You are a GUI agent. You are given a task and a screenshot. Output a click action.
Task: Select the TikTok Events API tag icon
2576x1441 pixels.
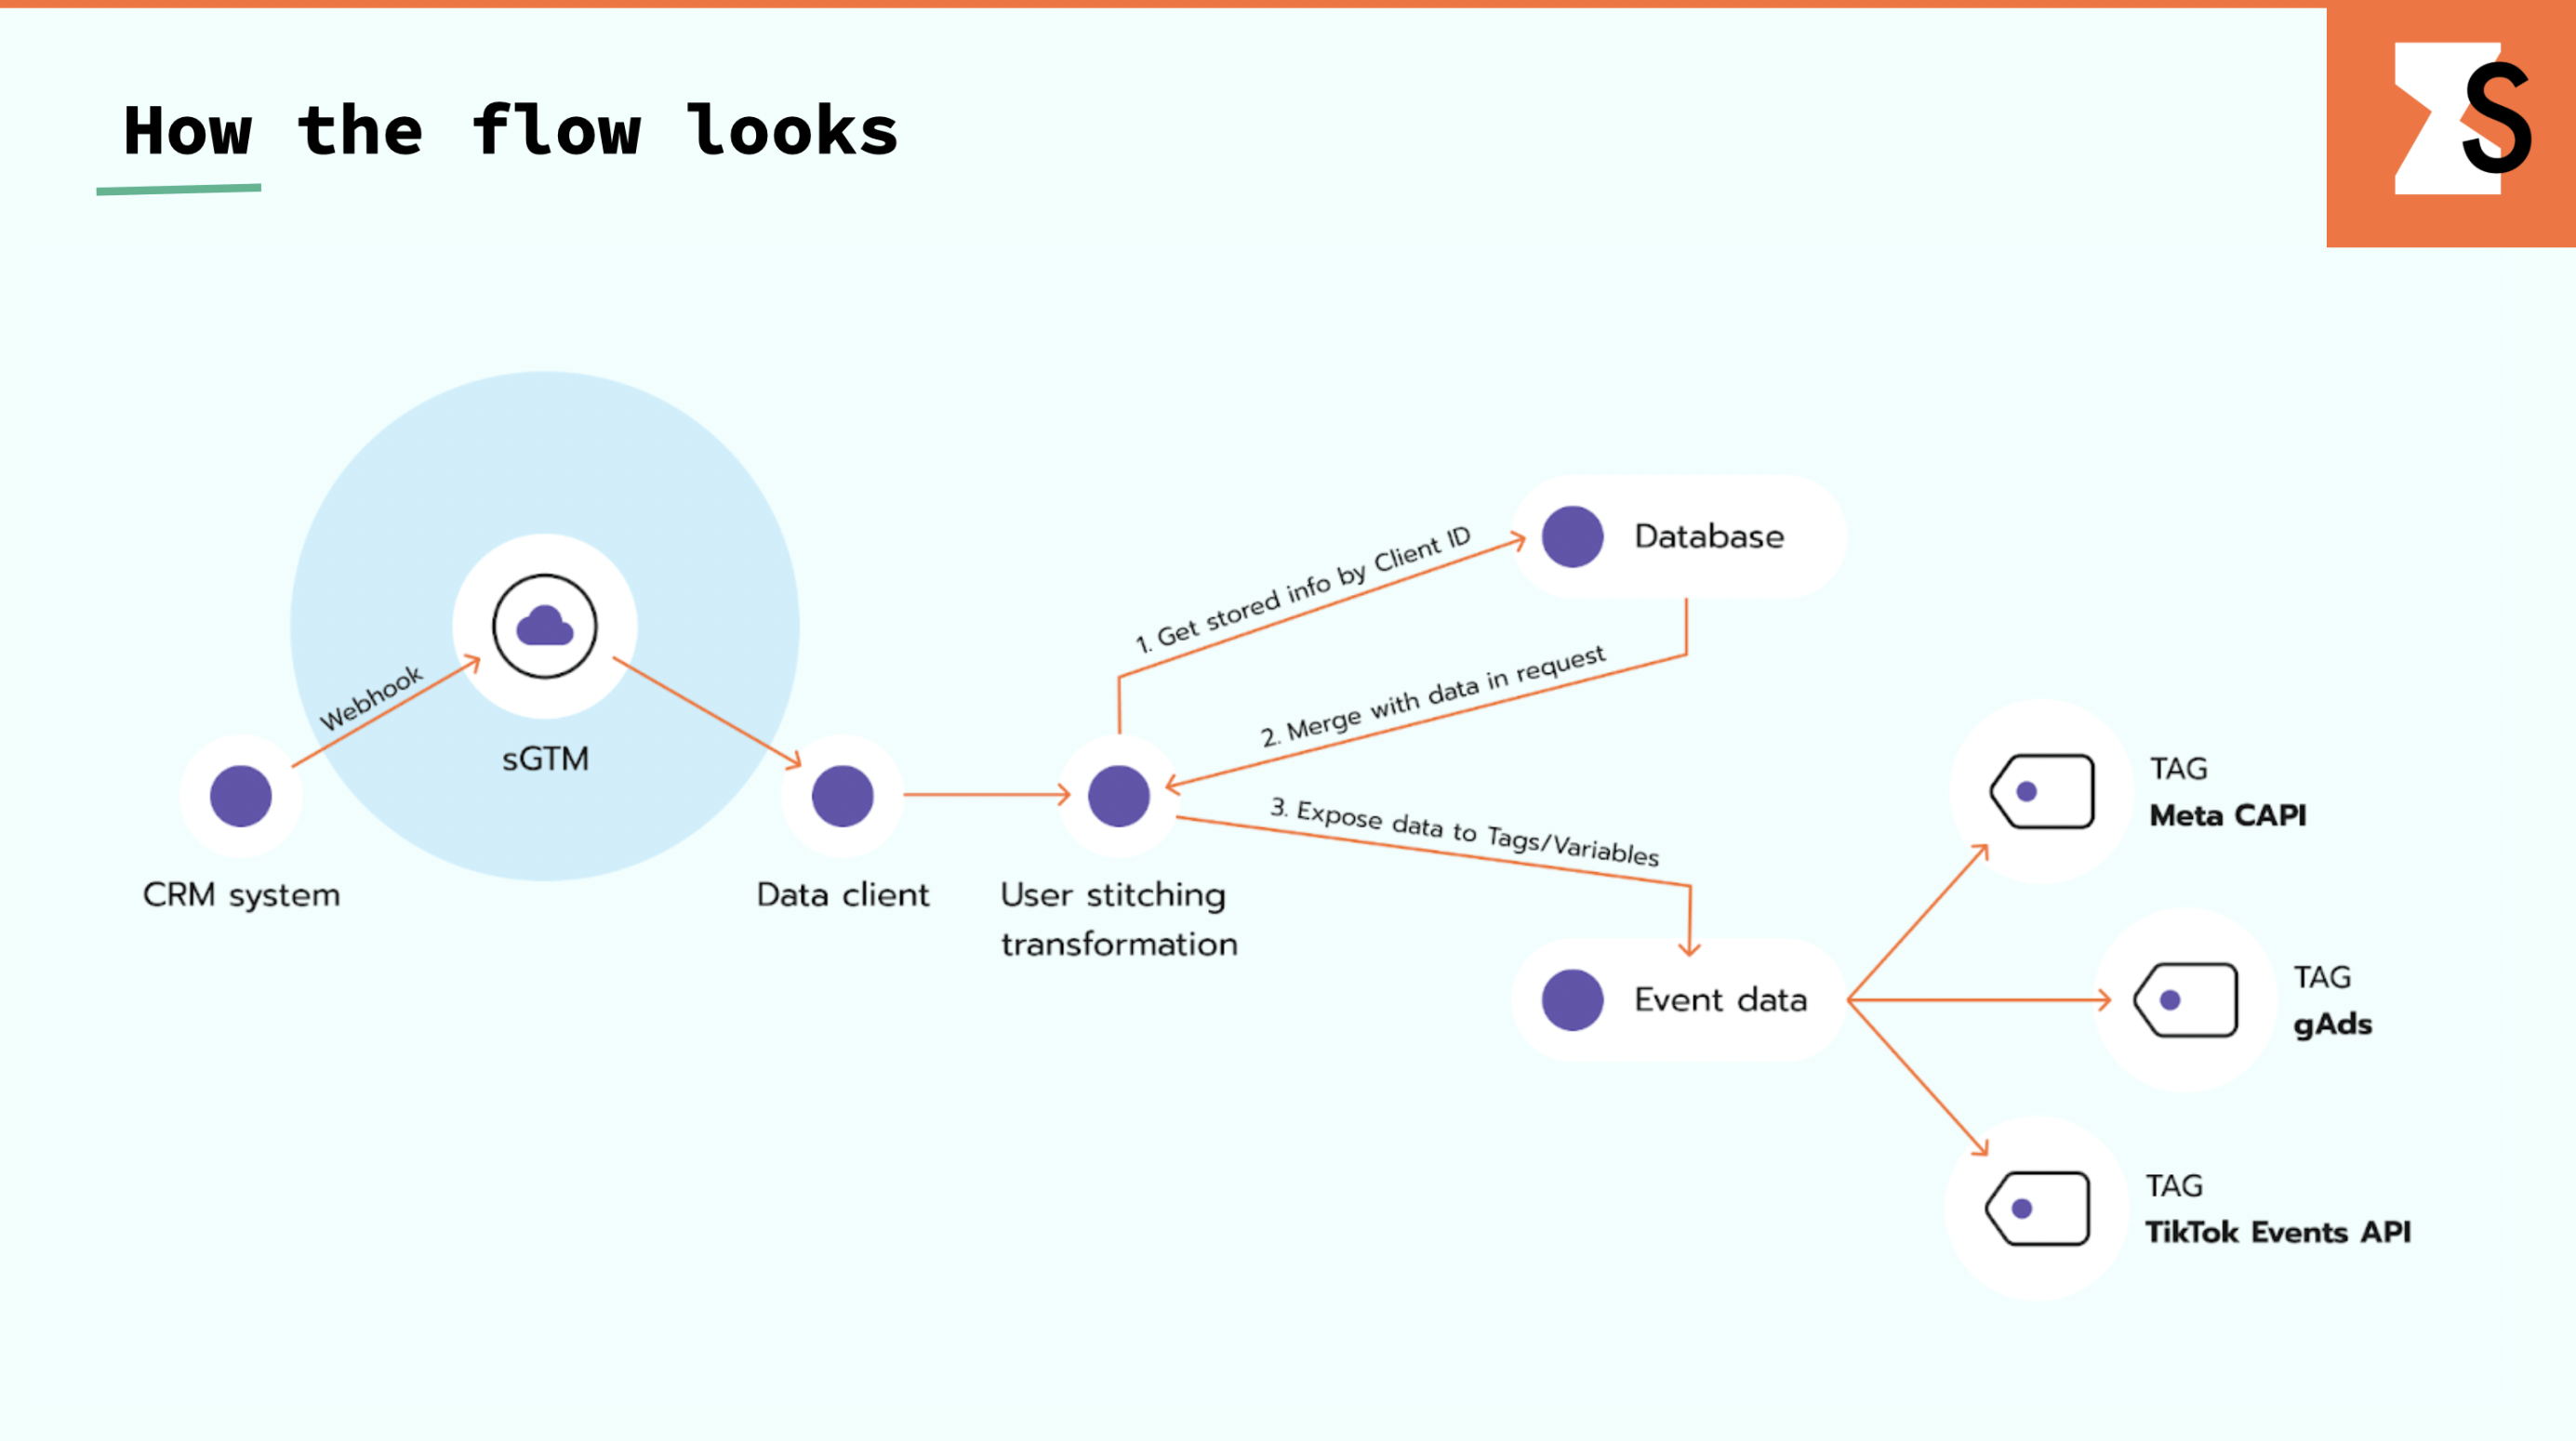click(x=2040, y=1208)
